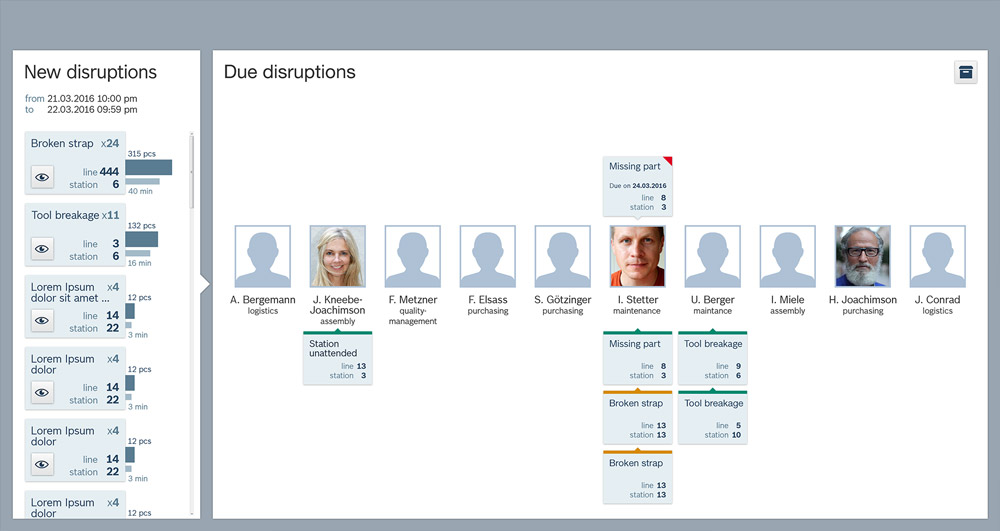Image resolution: width=1000 pixels, height=531 pixels.
Task: Click the name label U. Berger
Action: pos(712,300)
